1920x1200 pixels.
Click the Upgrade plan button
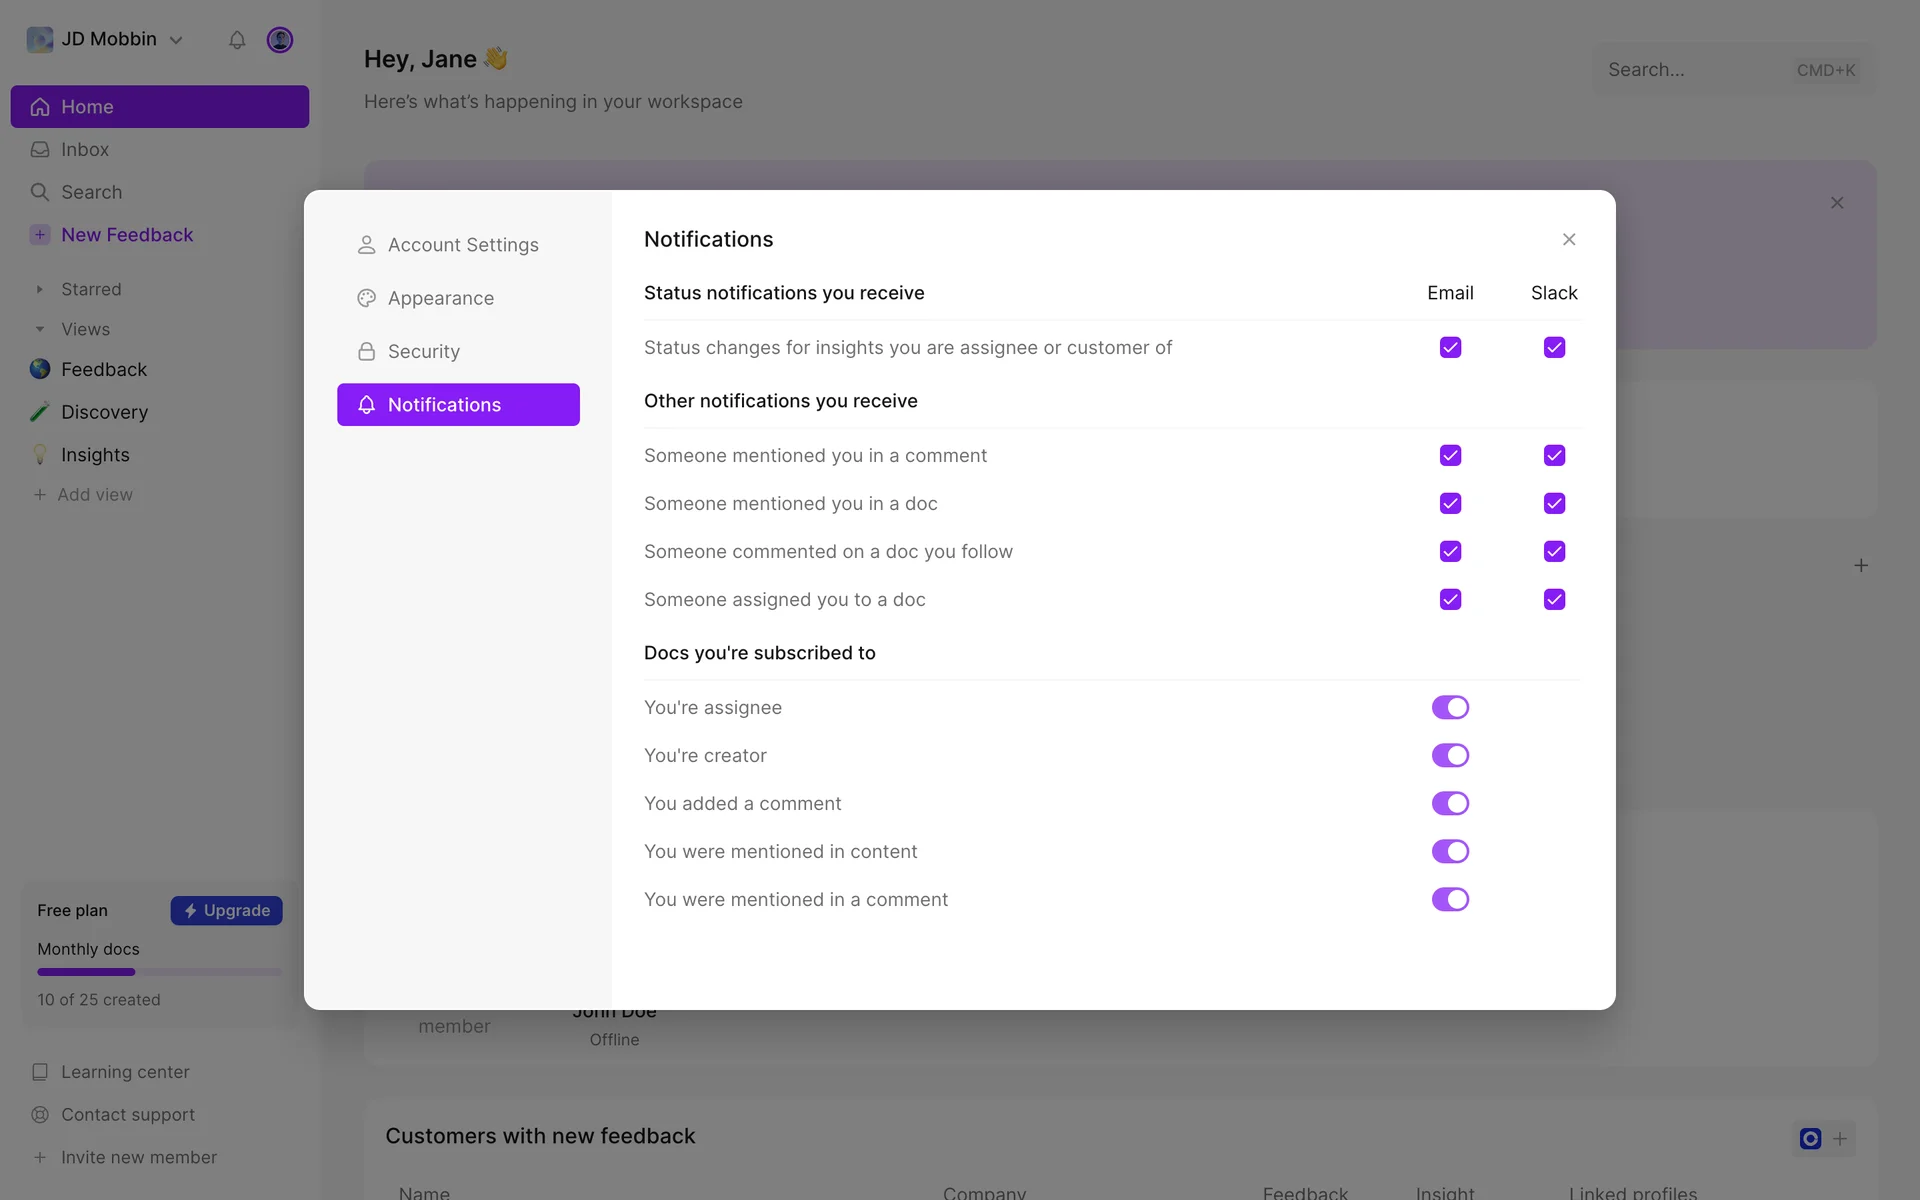227,910
